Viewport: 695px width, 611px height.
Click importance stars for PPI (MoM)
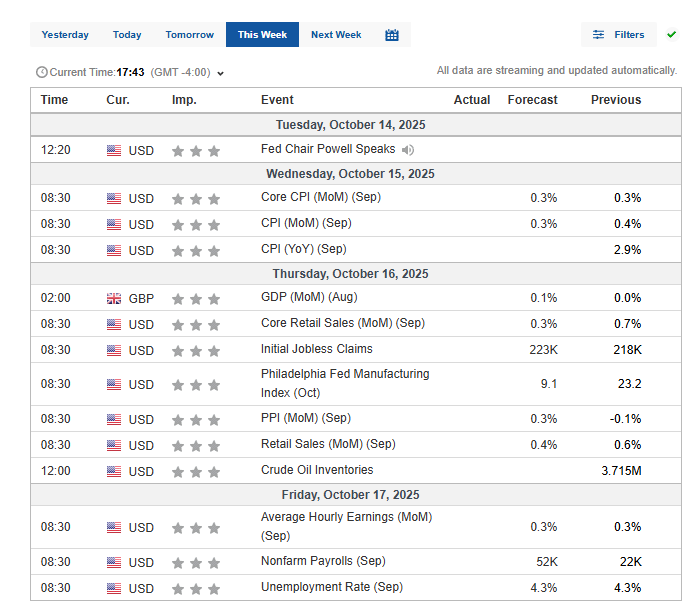(196, 419)
